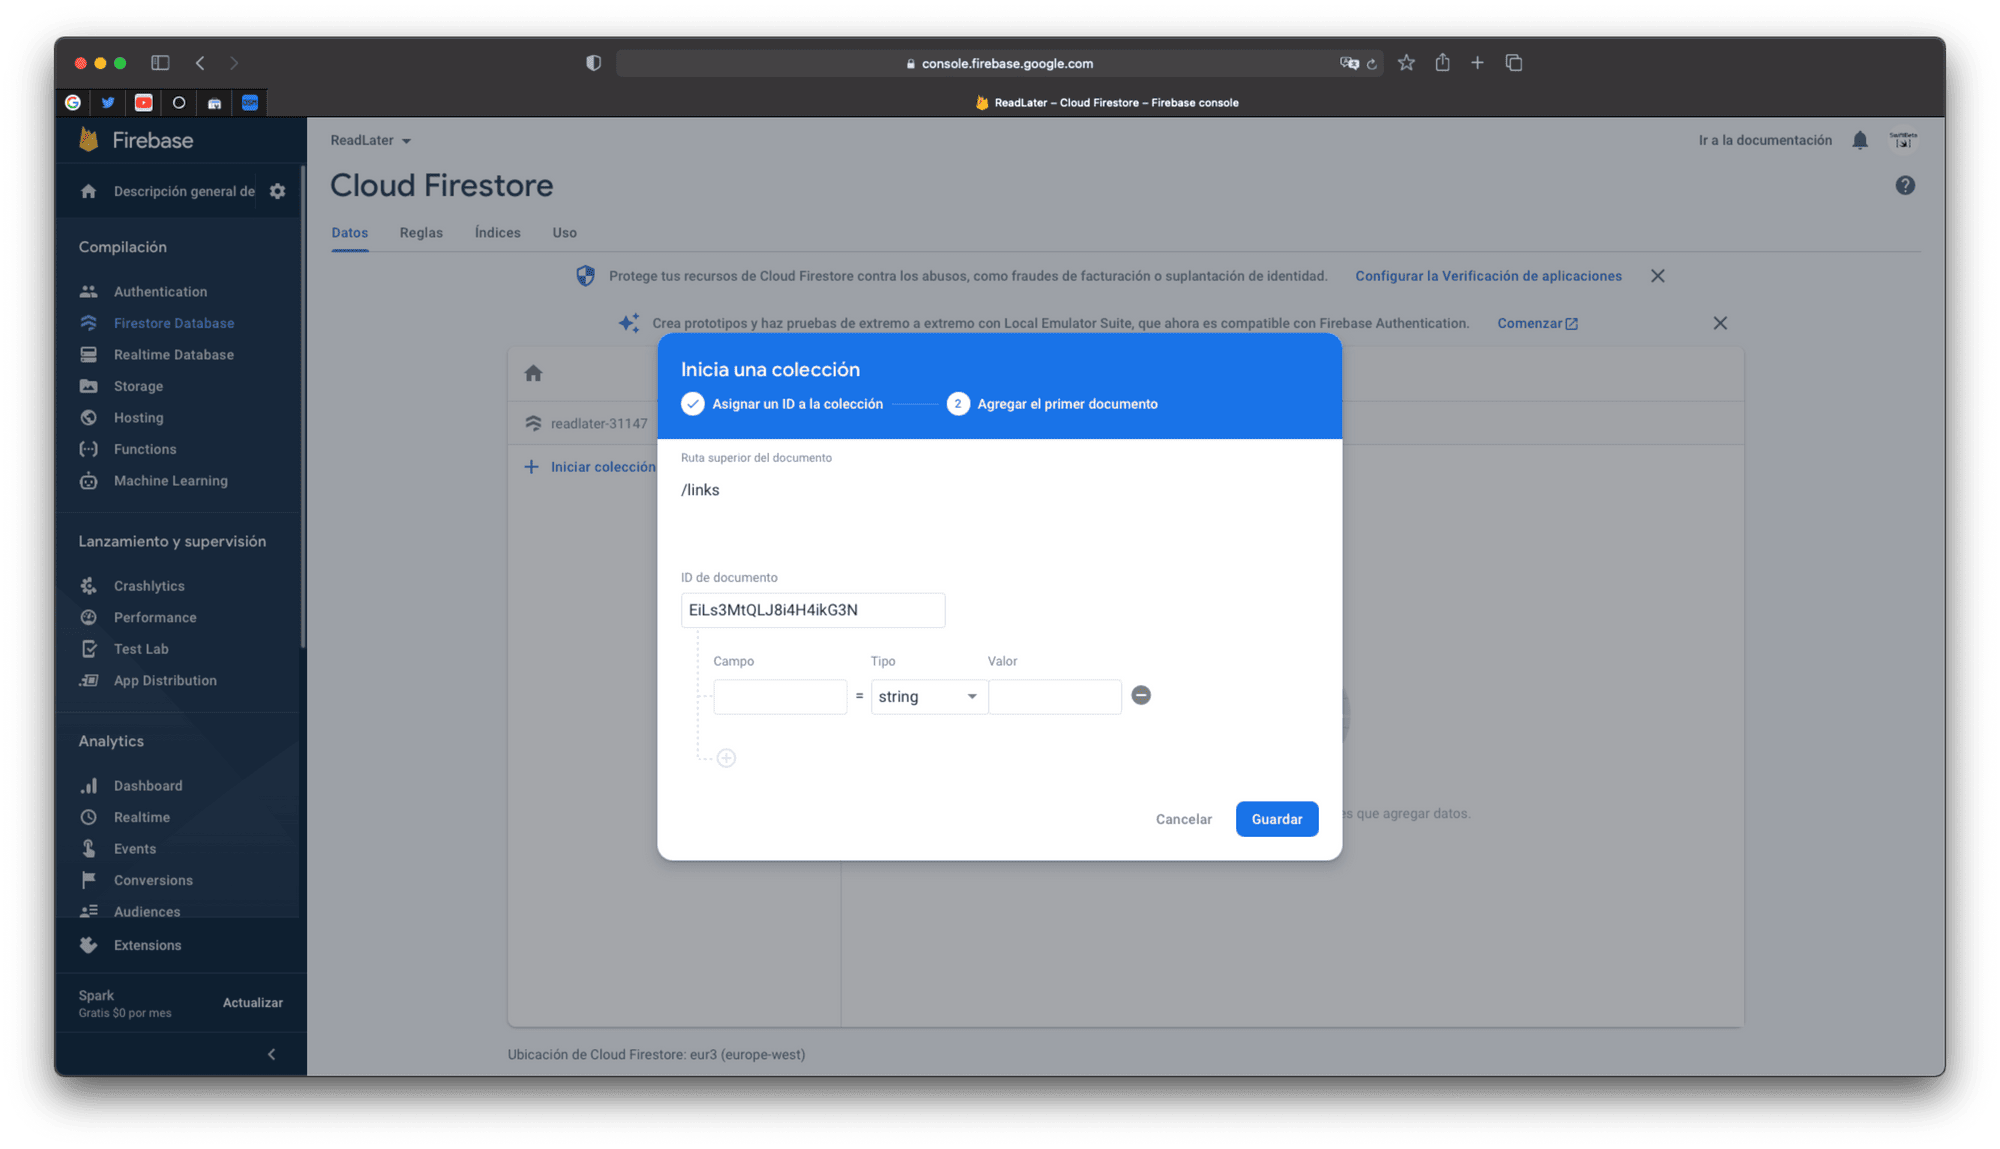This screenshot has height=1149, width=2000.
Task: Click the Descripción general de project overview
Action: tap(184, 191)
